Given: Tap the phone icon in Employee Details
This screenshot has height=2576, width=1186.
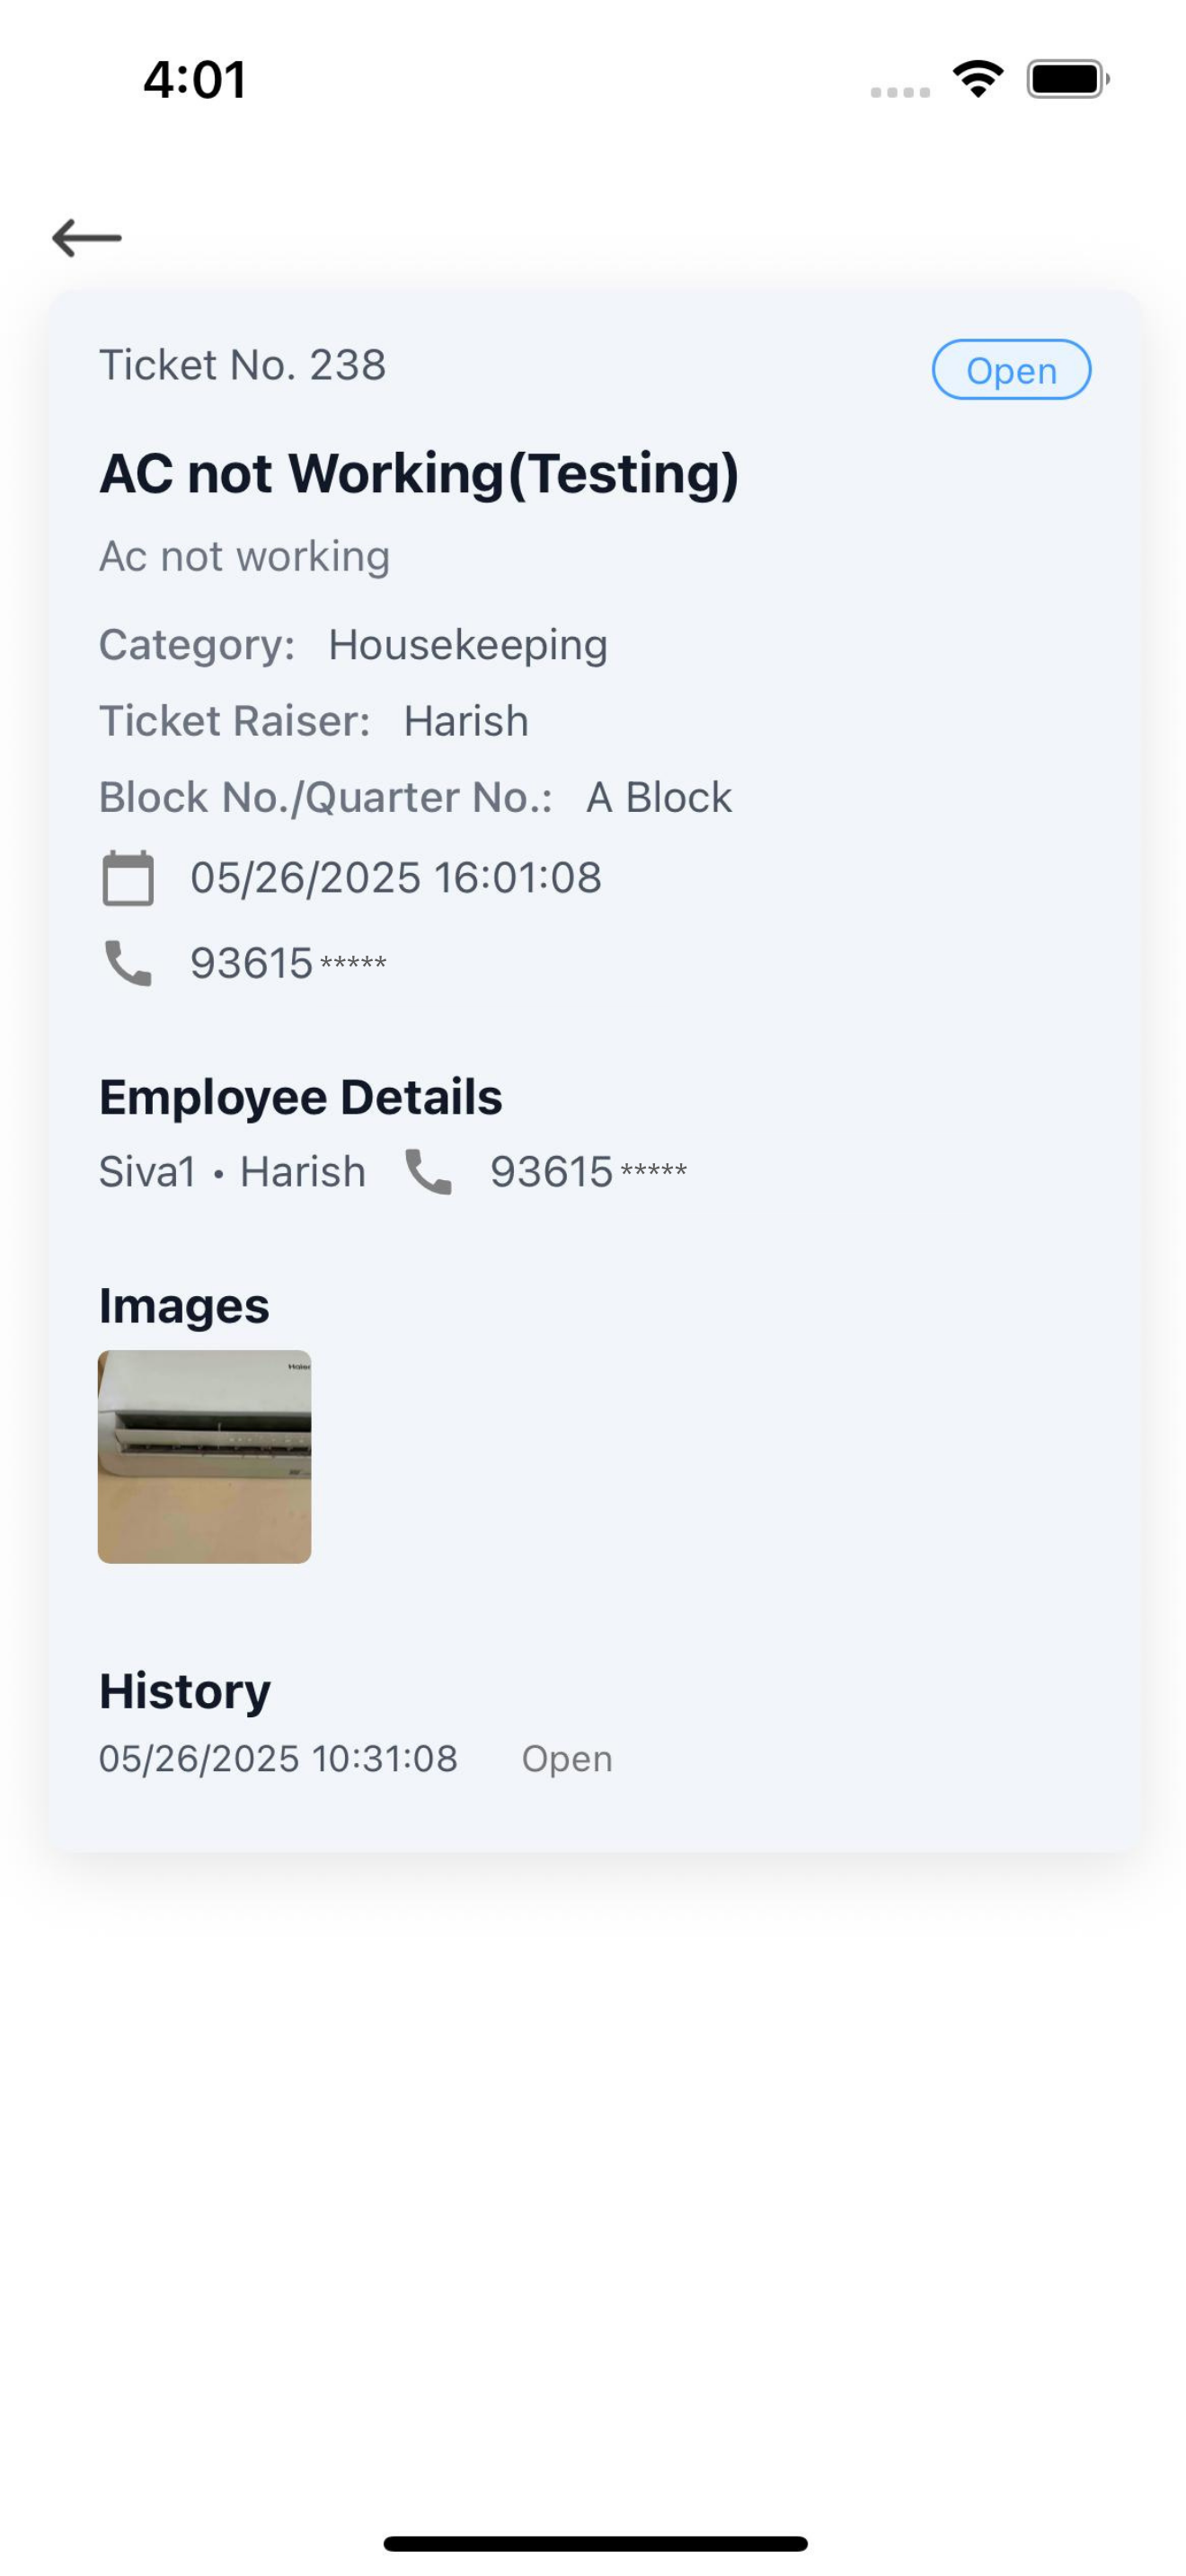Looking at the screenshot, I should tap(428, 1172).
